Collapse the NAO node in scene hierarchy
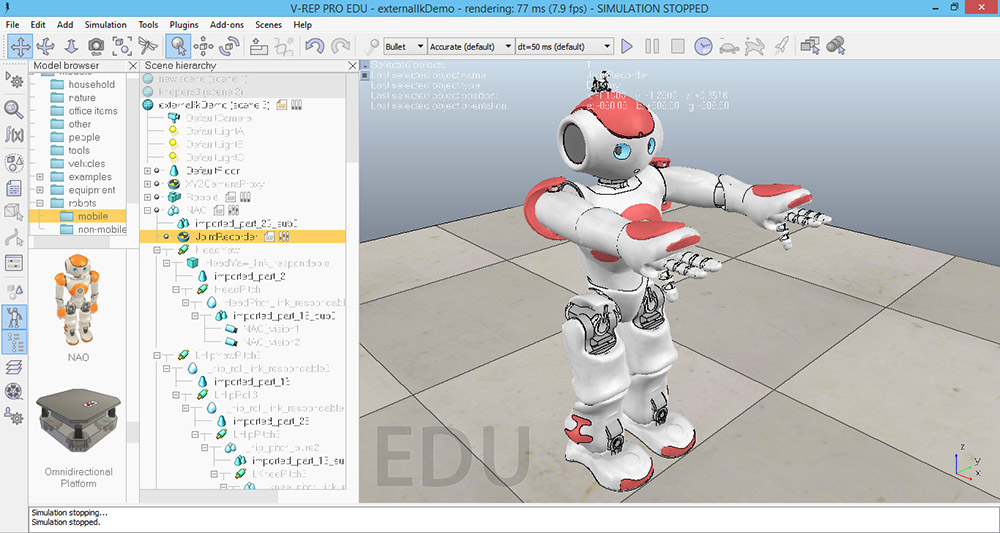The height and width of the screenshot is (533, 1000). point(148,210)
